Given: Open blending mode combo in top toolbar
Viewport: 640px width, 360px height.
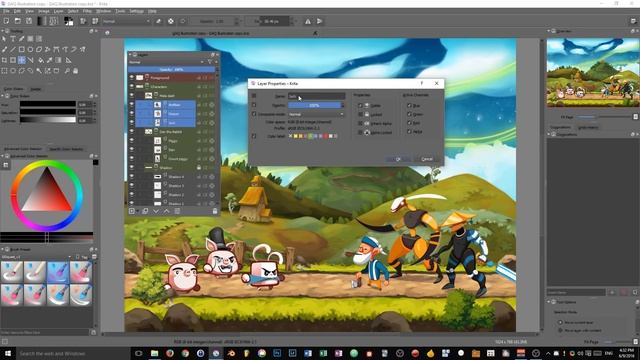Looking at the screenshot, I should (x=126, y=21).
